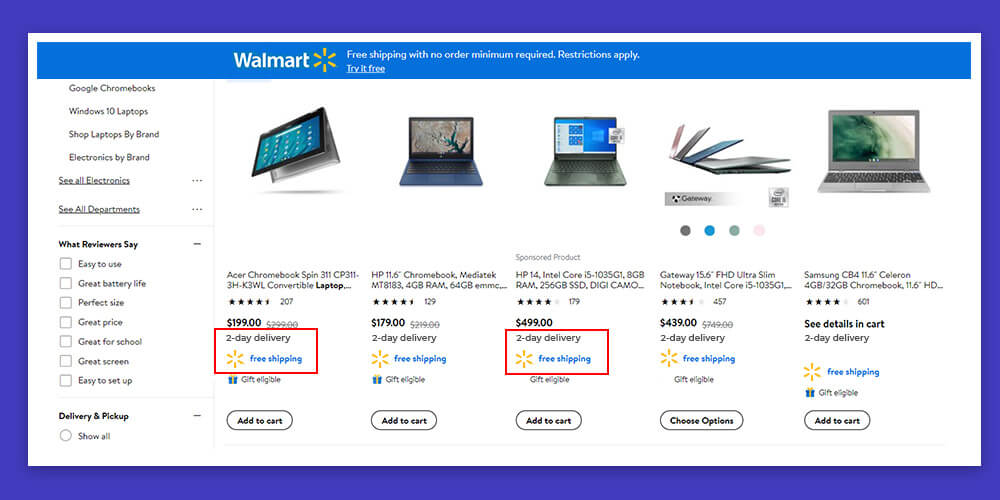Enable the Great battery life checkbox
This screenshot has width=1000, height=500.
(x=65, y=283)
